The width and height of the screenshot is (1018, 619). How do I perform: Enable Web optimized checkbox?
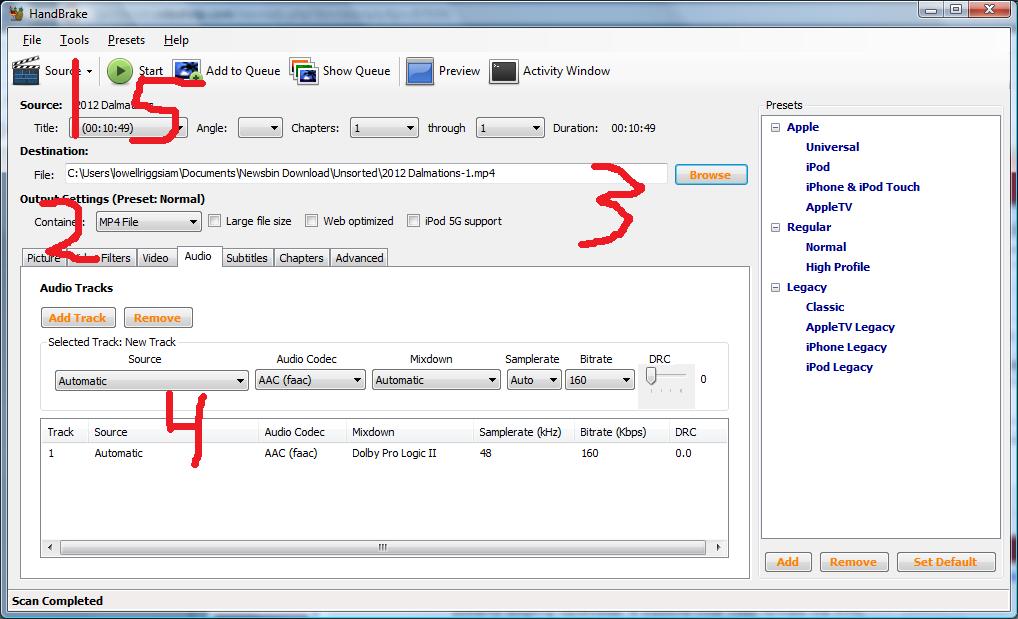[x=312, y=221]
